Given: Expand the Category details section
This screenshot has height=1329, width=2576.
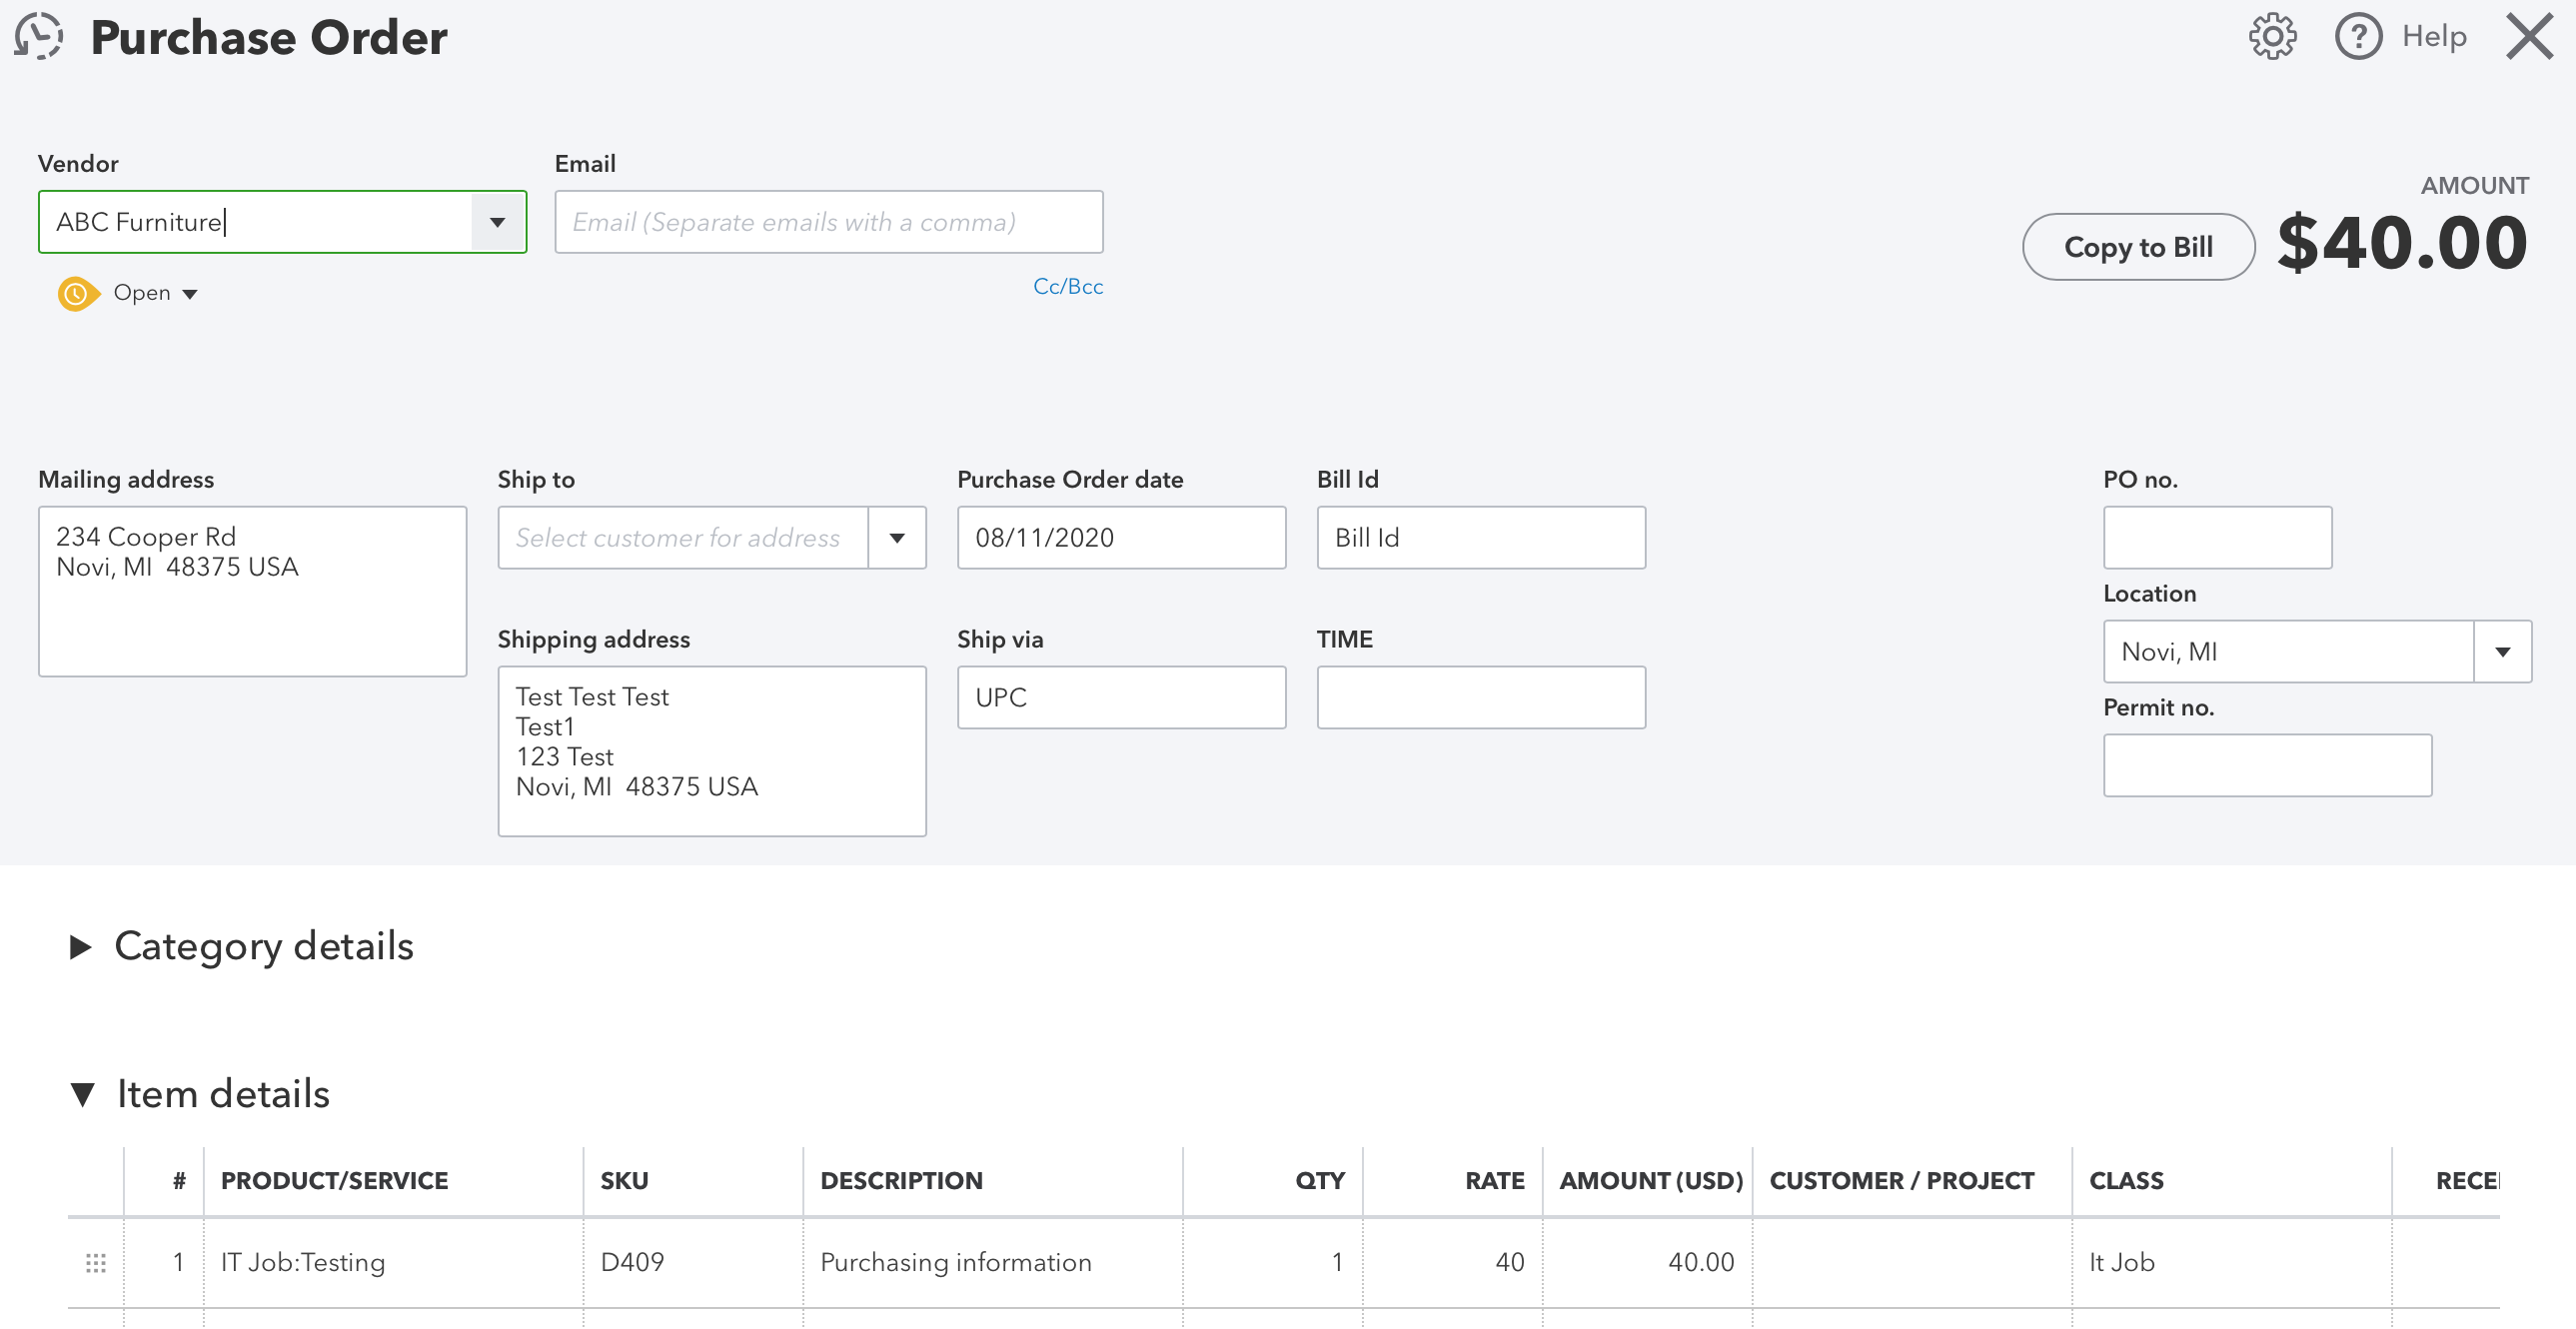Looking at the screenshot, I should [81, 947].
